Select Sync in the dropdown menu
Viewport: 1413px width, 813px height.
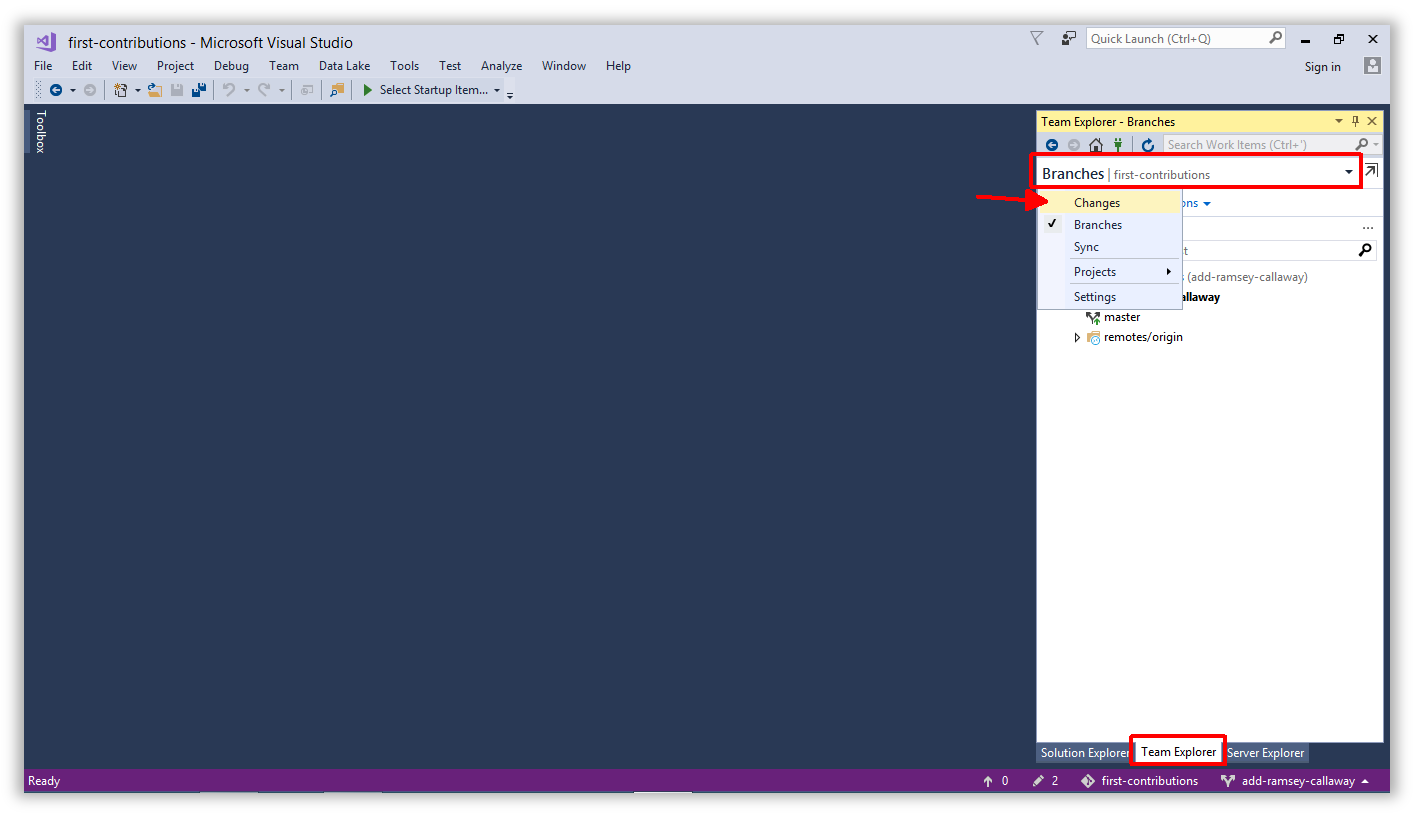1110,247
